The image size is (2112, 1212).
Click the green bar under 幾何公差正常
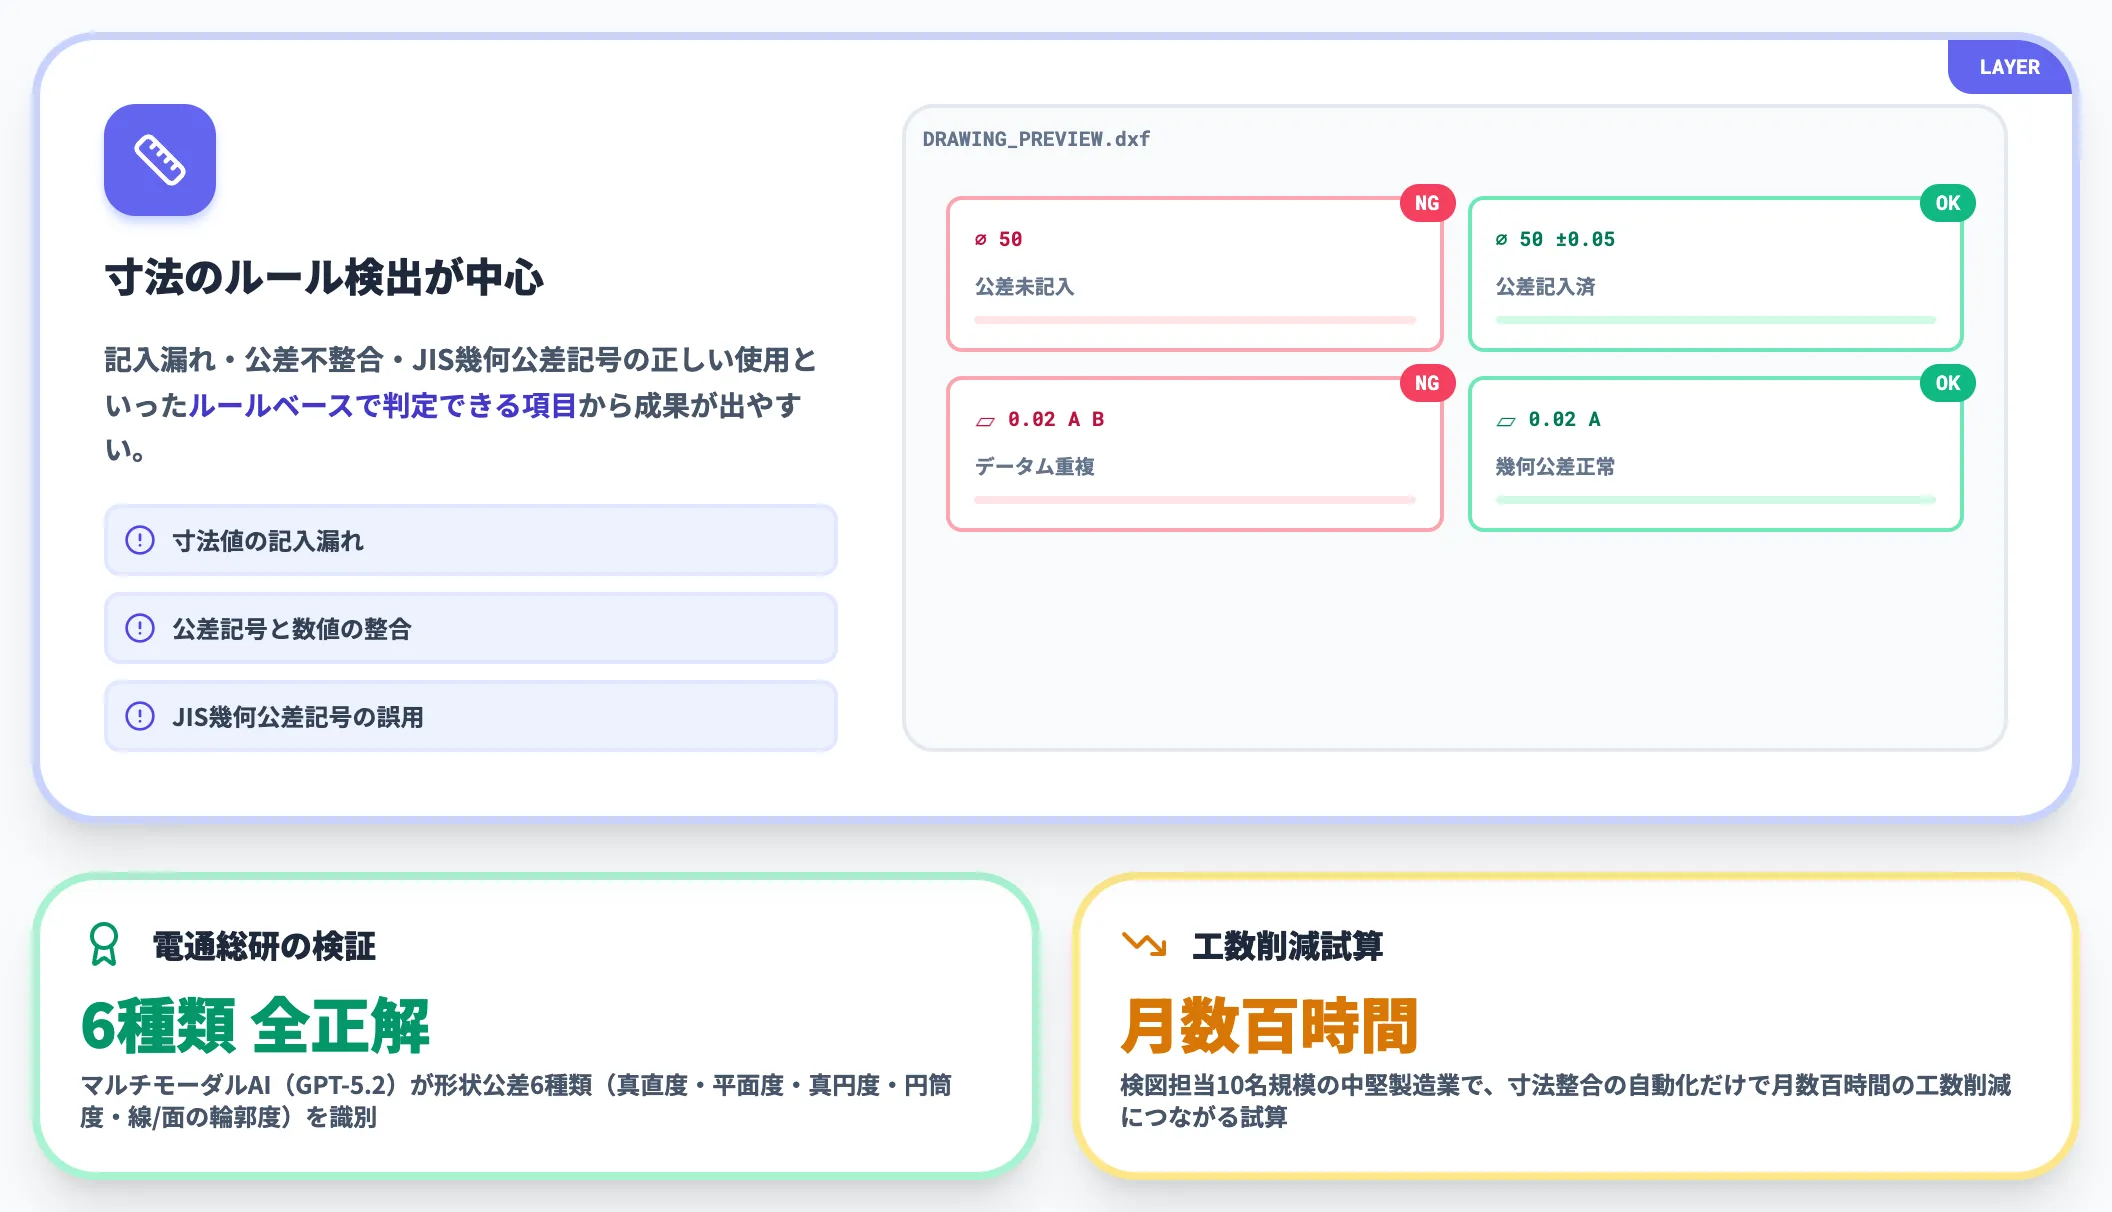point(1715,500)
